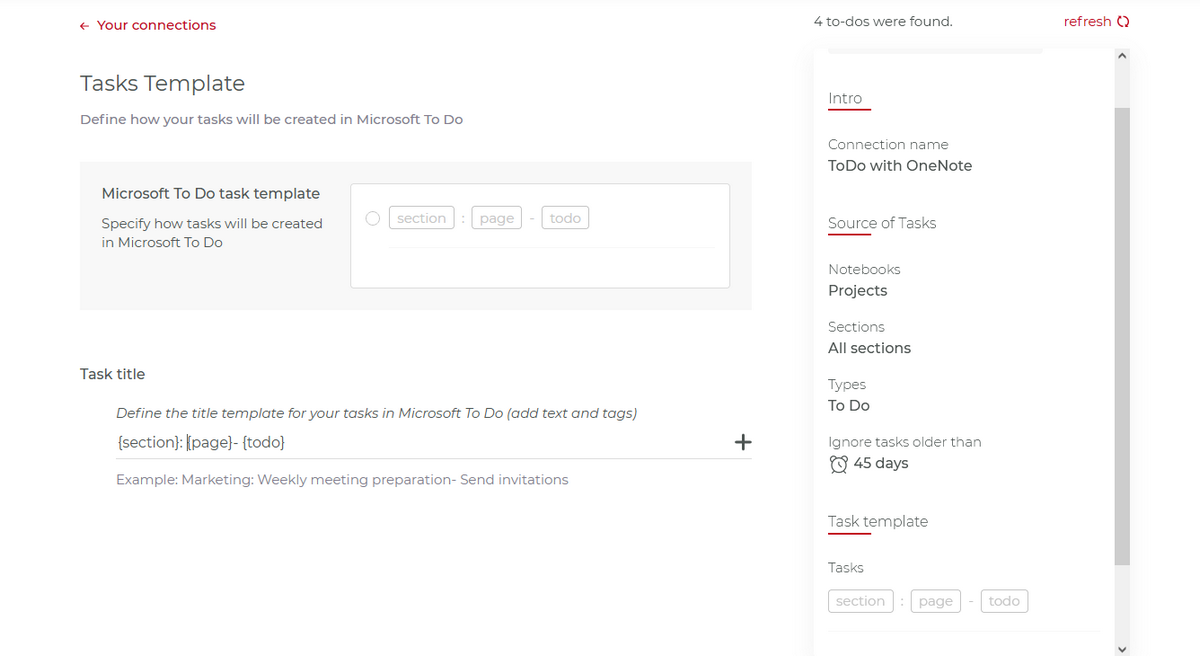Click '4 to-dos were found.' text
This screenshot has height=656, width=1200.
[883, 21]
